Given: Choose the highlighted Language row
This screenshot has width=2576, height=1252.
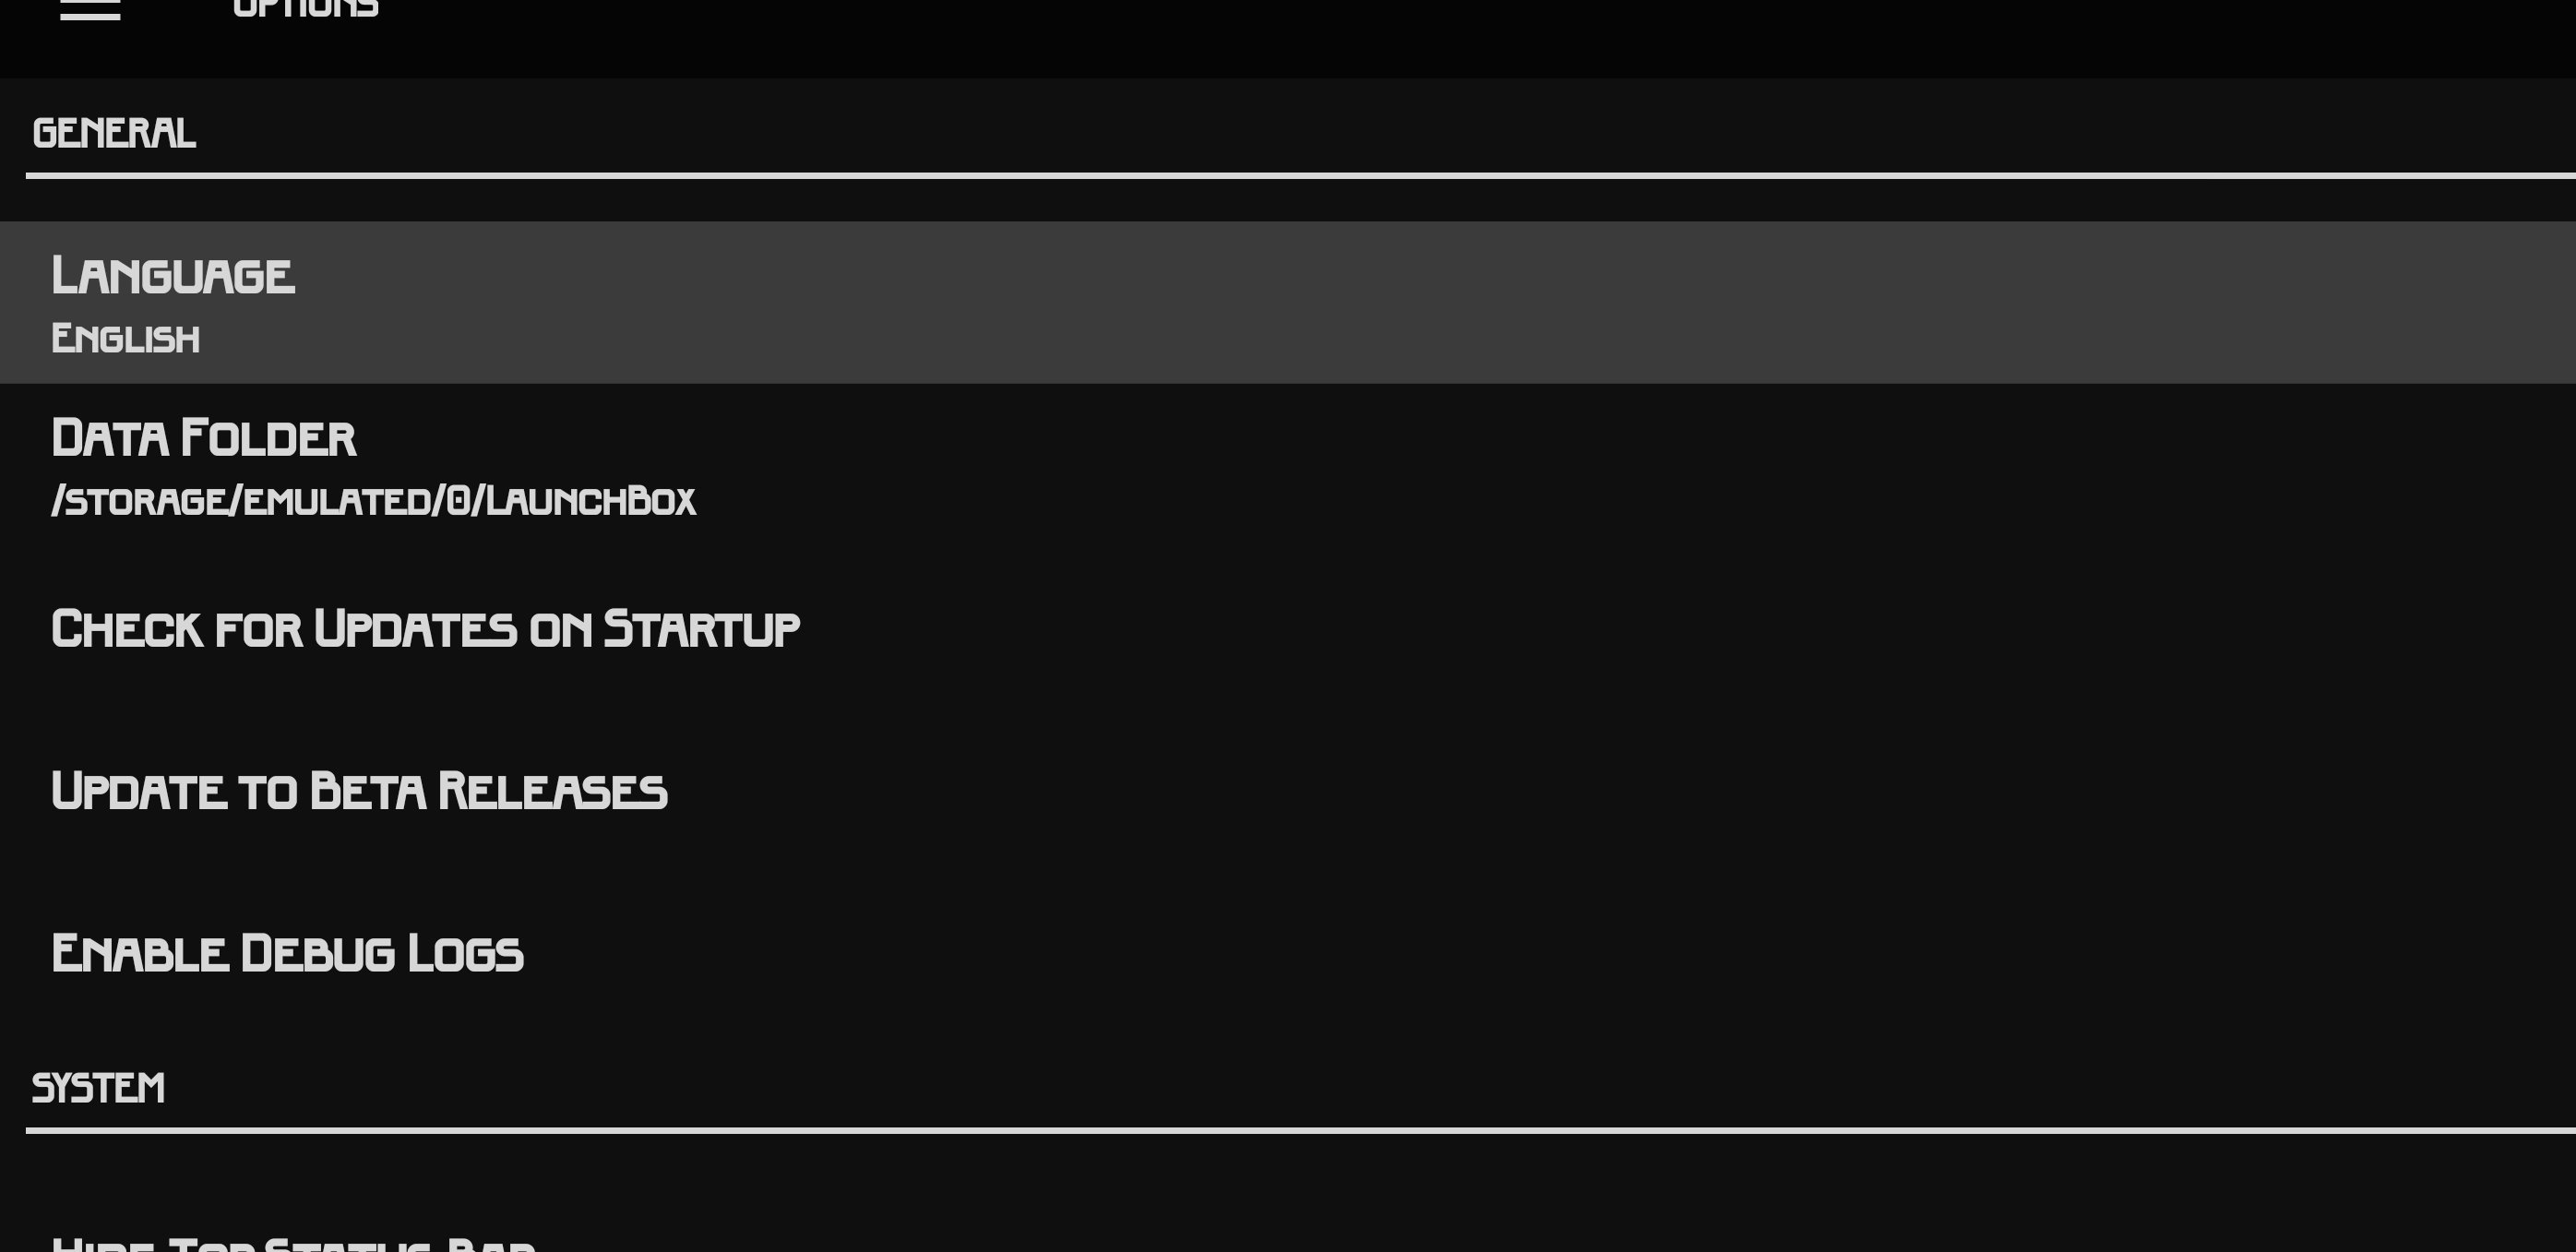Looking at the screenshot, I should click(1288, 302).
